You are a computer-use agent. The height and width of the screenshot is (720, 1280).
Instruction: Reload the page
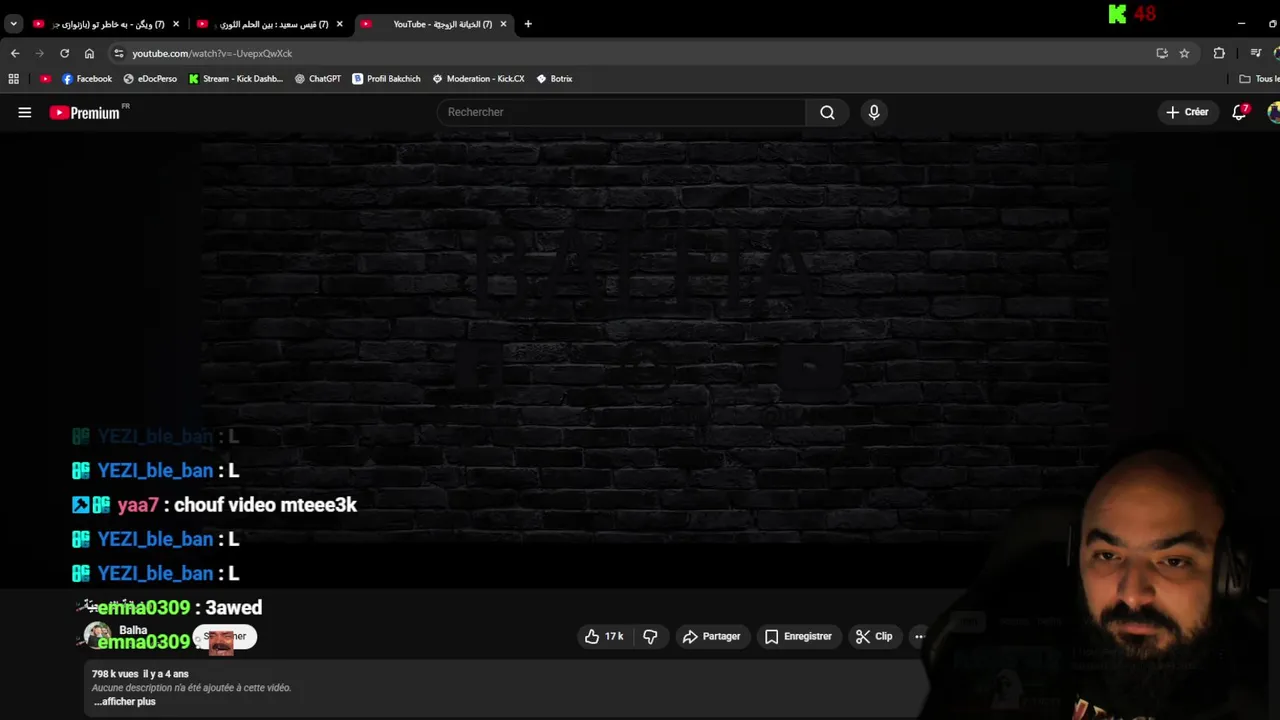[65, 53]
